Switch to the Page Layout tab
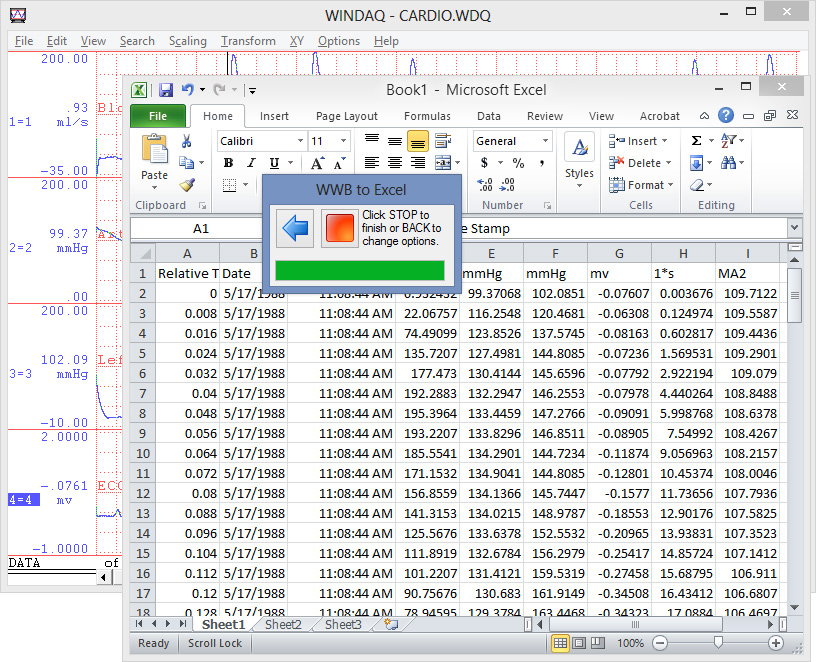Viewport: 816px width, 662px height. pyautogui.click(x=347, y=116)
